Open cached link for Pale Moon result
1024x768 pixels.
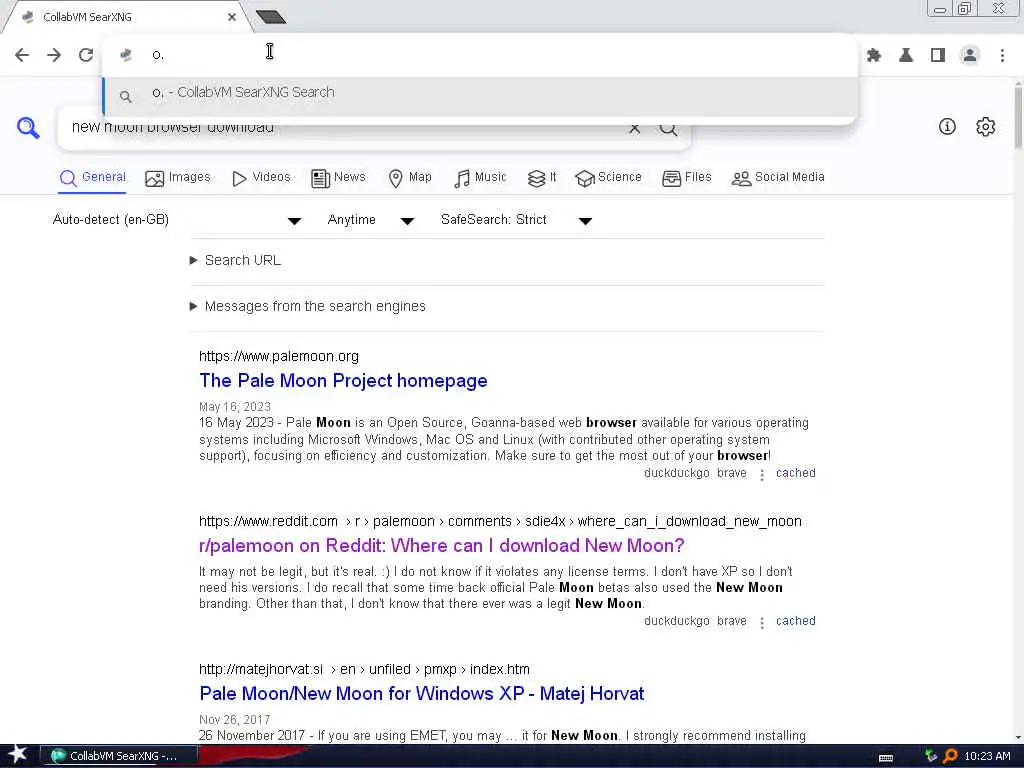pyautogui.click(x=795, y=473)
